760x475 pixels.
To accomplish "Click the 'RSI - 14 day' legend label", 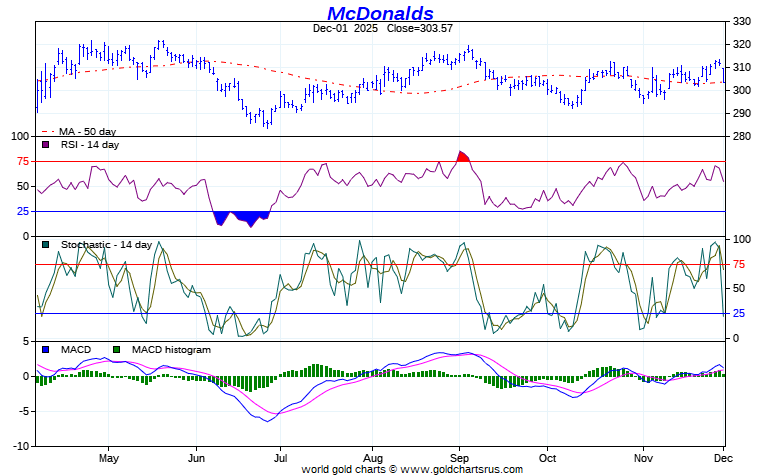I will tap(90, 144).
